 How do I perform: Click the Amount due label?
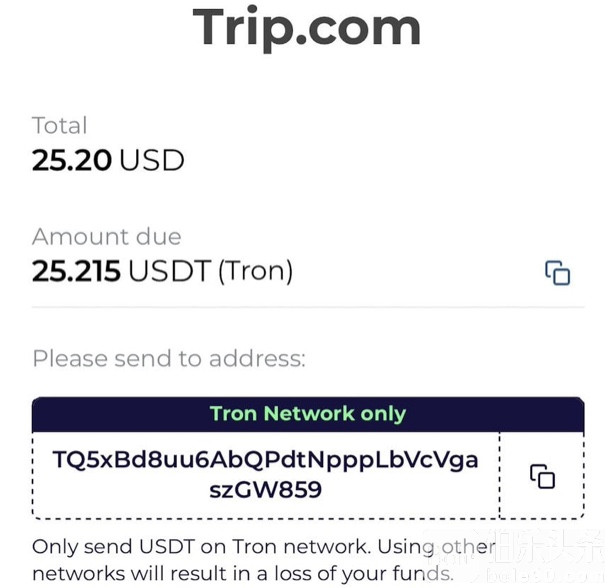[x=107, y=237]
